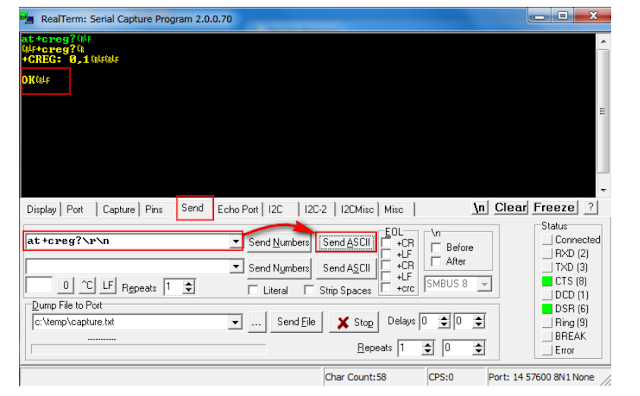This screenshot has height=396, width=640.
Task: Click the 0 character button
Action: coord(66,285)
